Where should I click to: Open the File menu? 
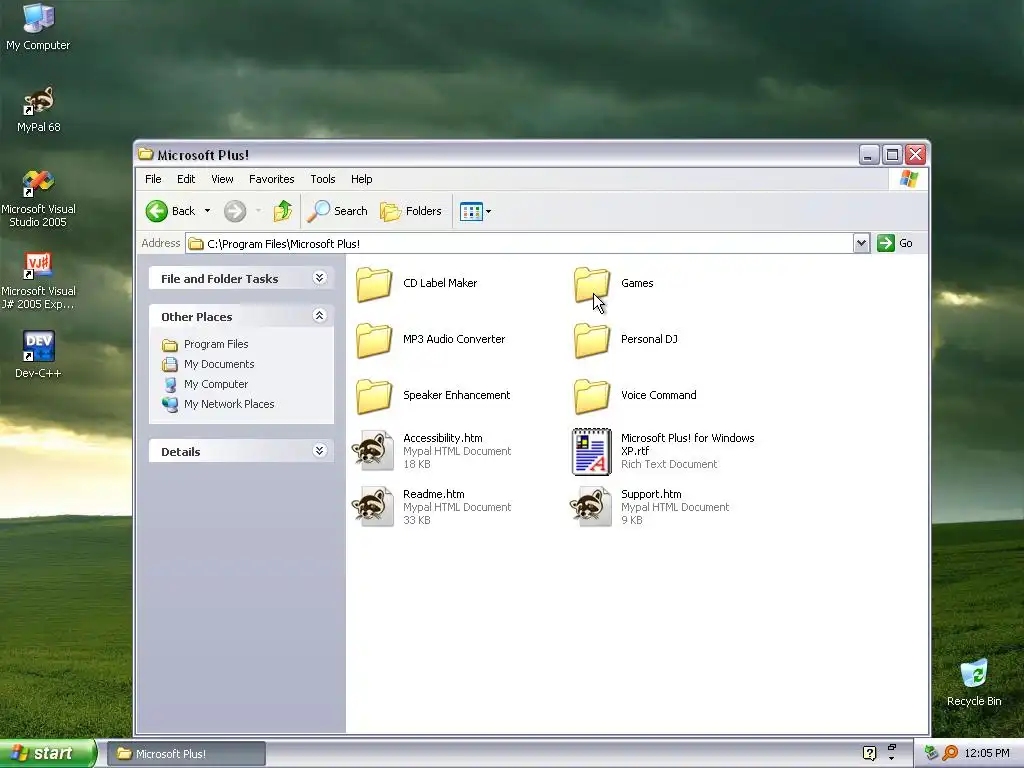coord(153,179)
